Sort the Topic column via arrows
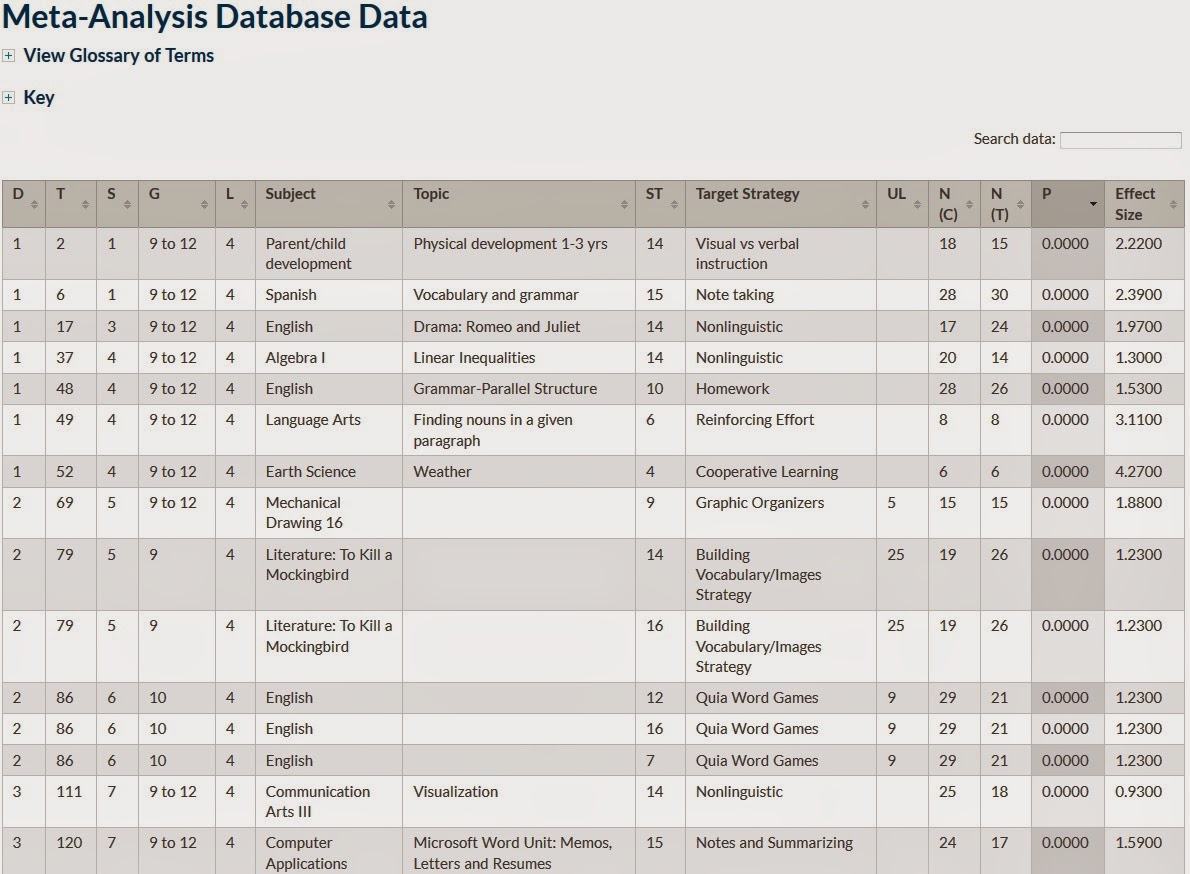Viewport: 1190px width, 874px height. [624, 205]
